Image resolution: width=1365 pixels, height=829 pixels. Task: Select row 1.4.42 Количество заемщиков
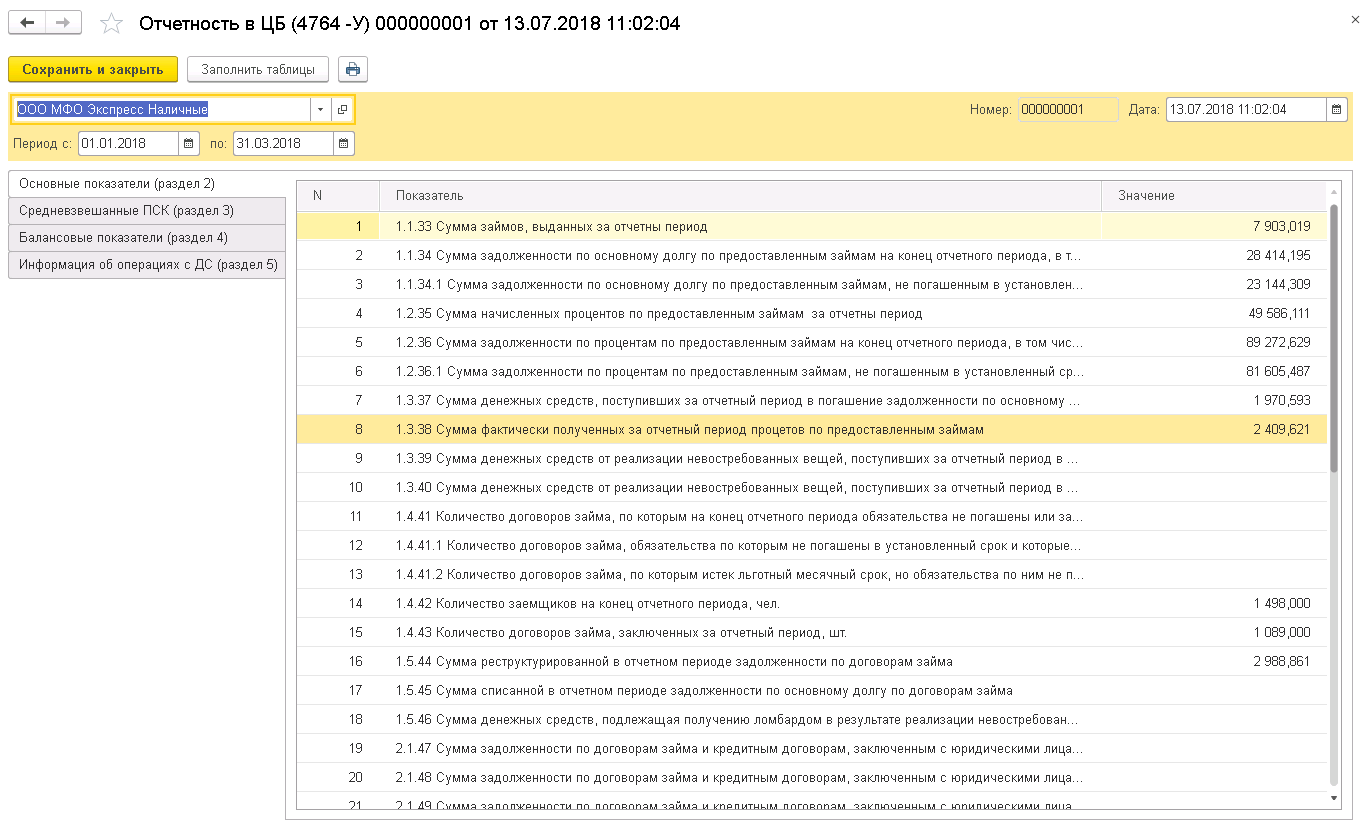pos(812,604)
